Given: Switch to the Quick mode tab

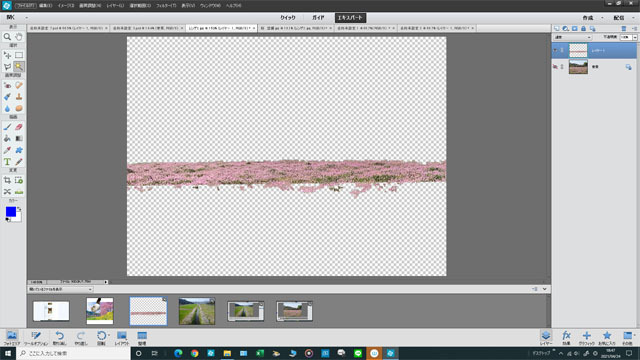Looking at the screenshot, I should [x=288, y=18].
